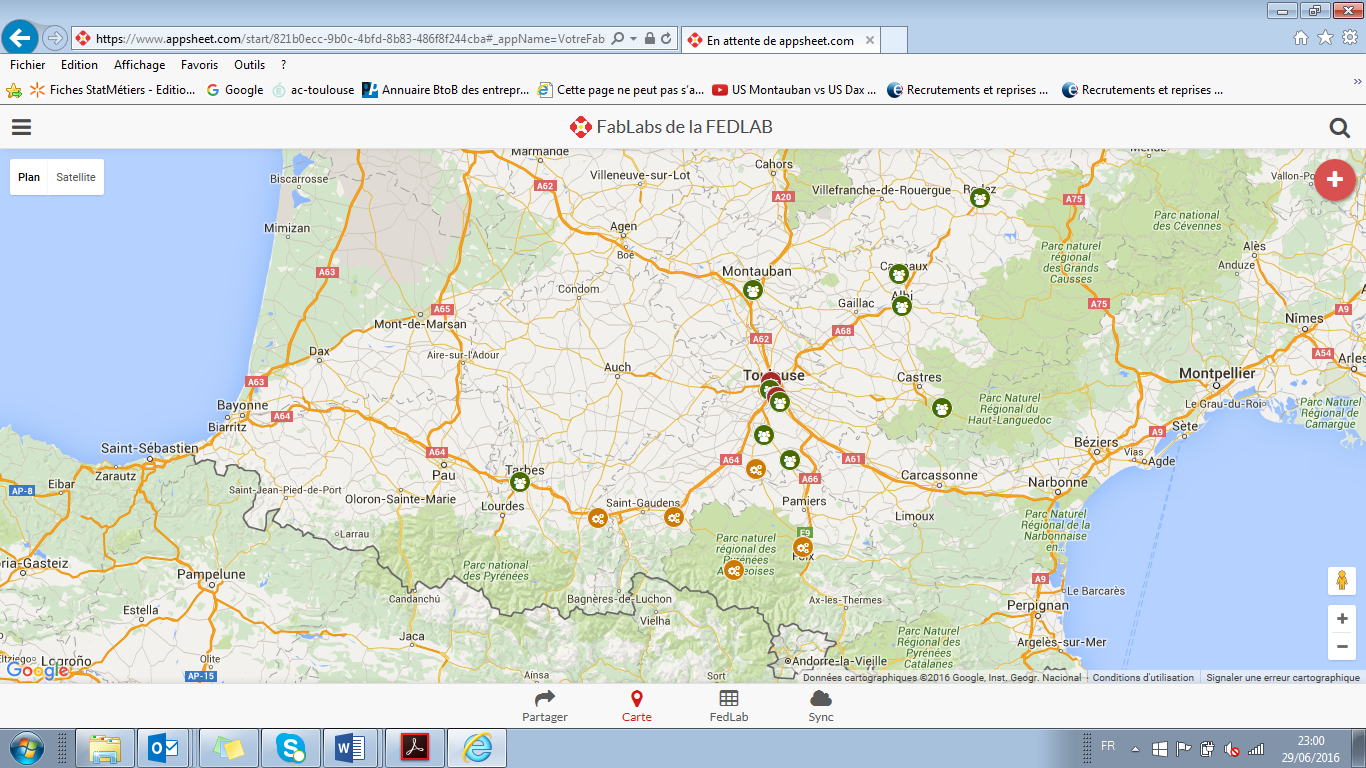The image size is (1366, 768).
Task: Open the Fichier menu
Action: [x=28, y=65]
